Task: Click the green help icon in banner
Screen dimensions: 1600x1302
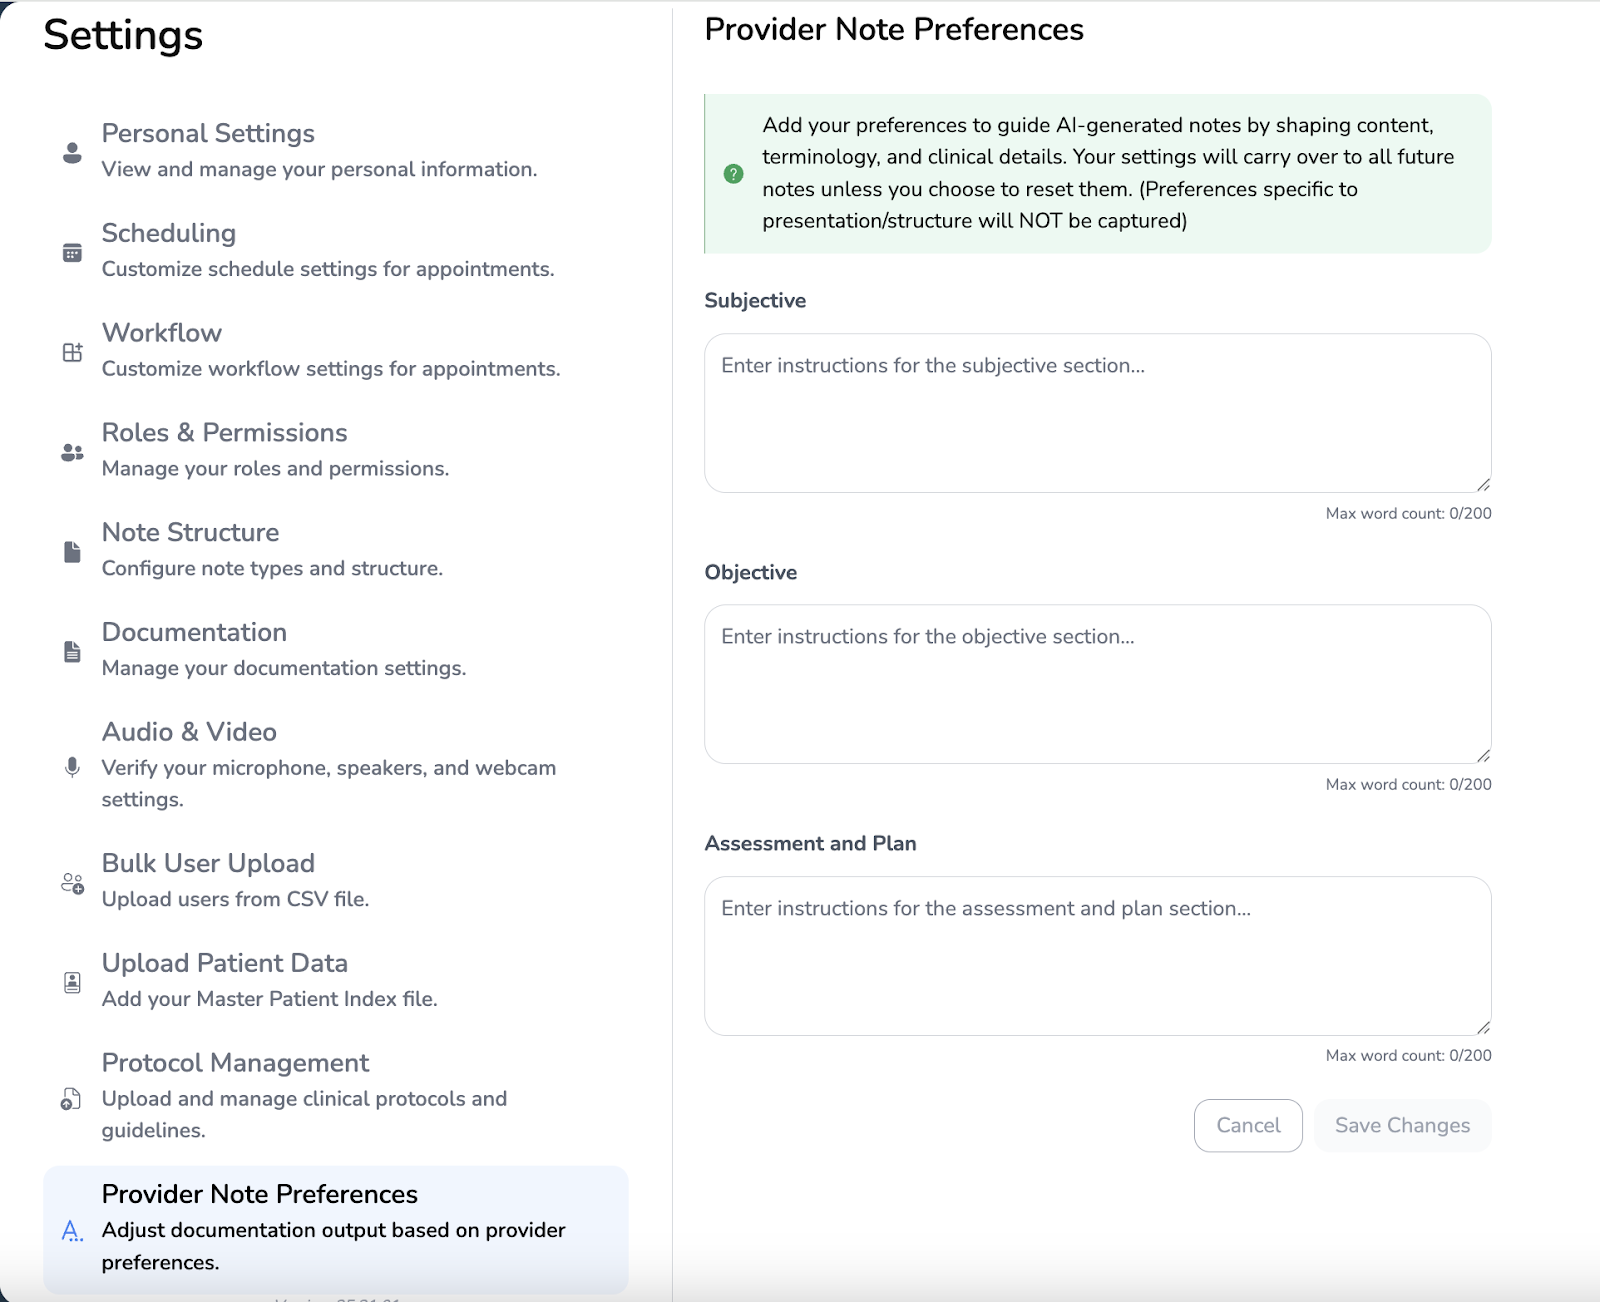Action: coord(733,174)
